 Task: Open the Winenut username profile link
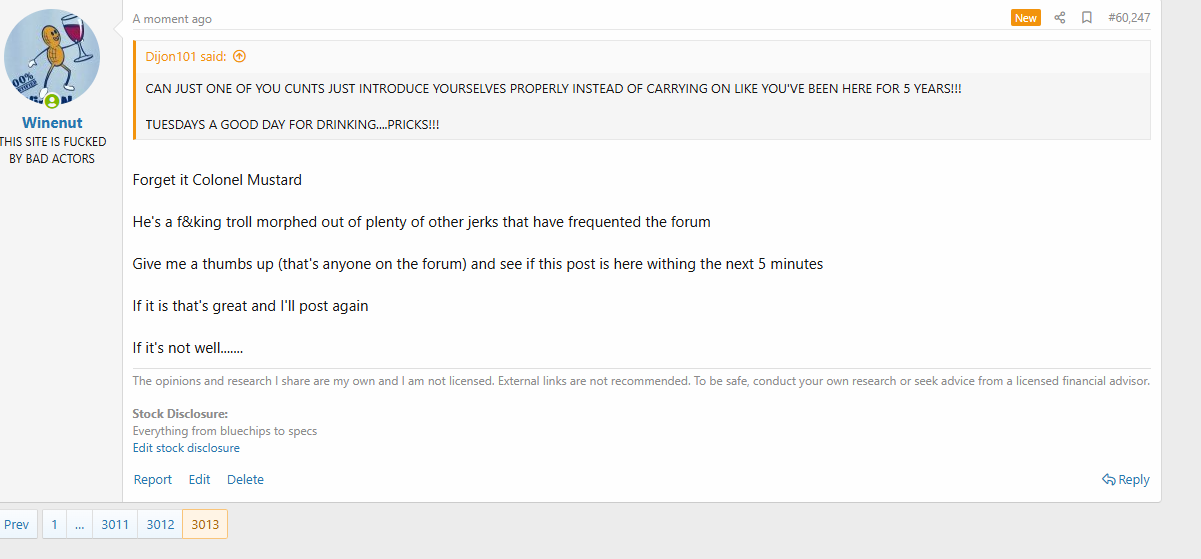coord(52,122)
